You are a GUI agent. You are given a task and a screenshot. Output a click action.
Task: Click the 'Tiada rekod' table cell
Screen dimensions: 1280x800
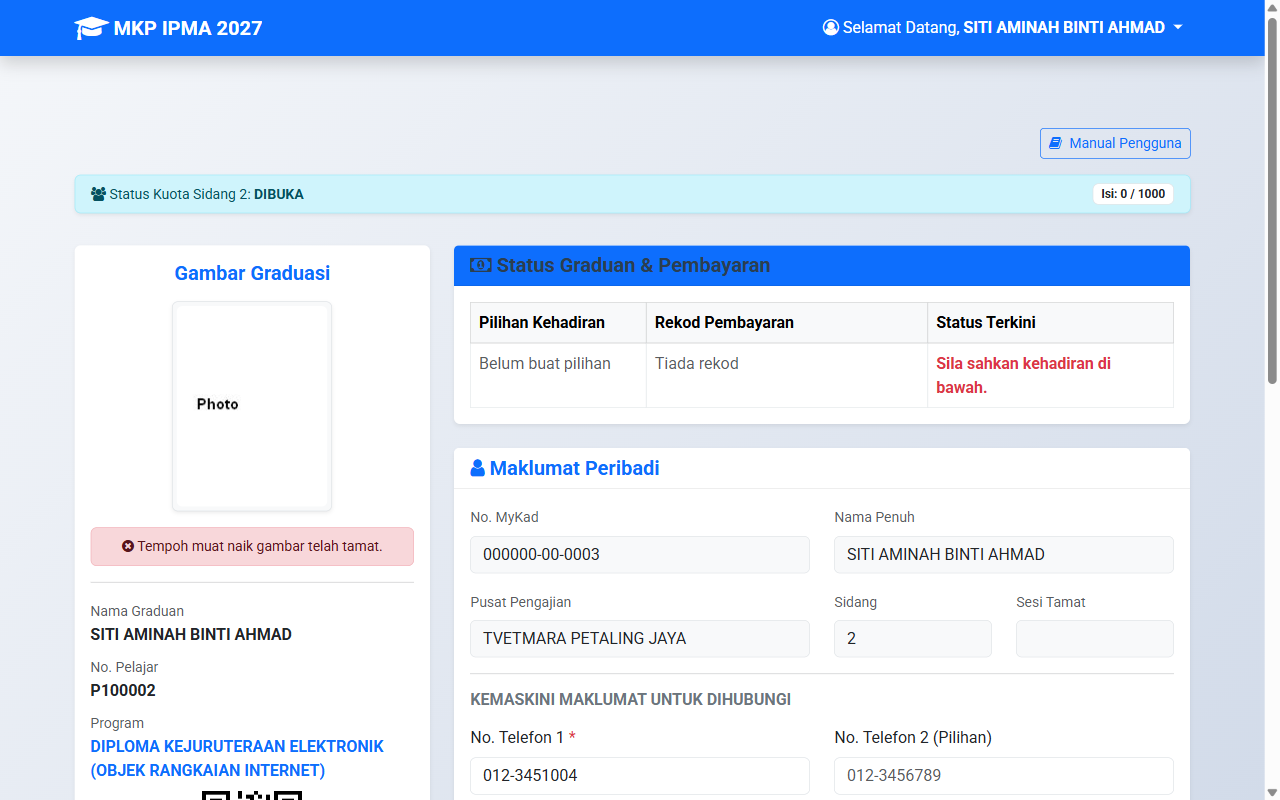click(x=787, y=375)
